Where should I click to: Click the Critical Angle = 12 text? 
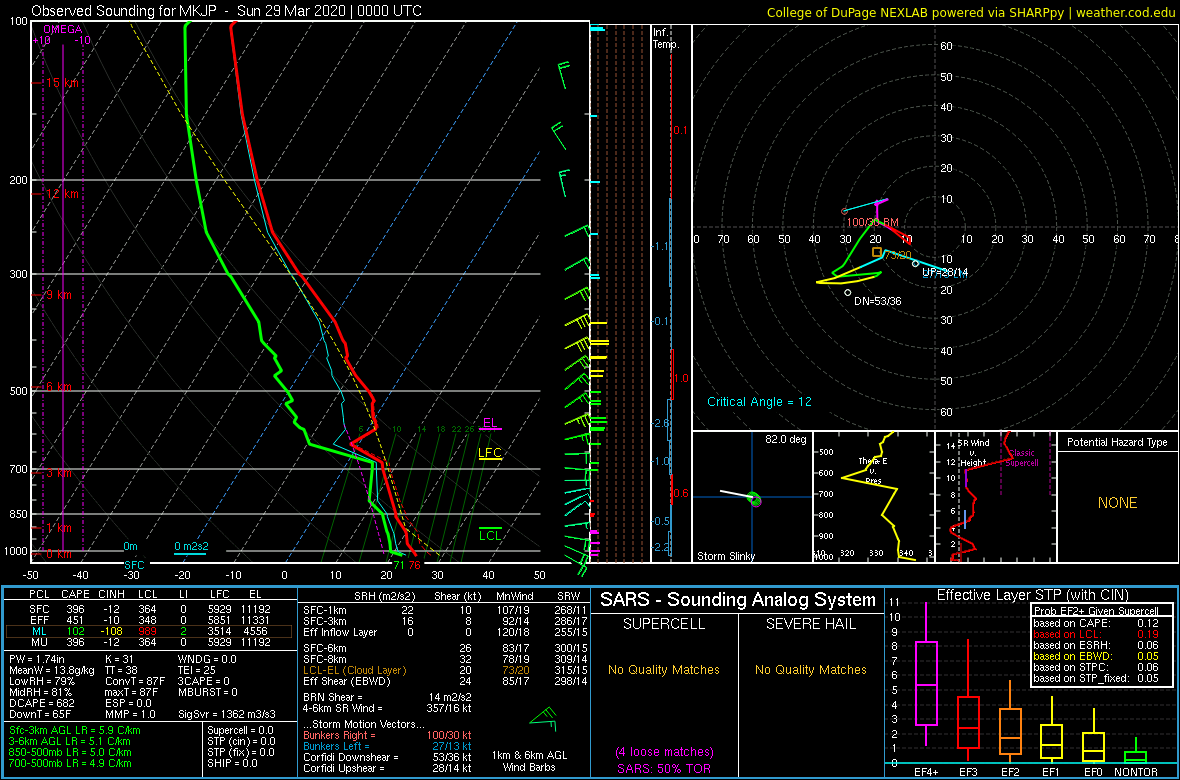(759, 402)
